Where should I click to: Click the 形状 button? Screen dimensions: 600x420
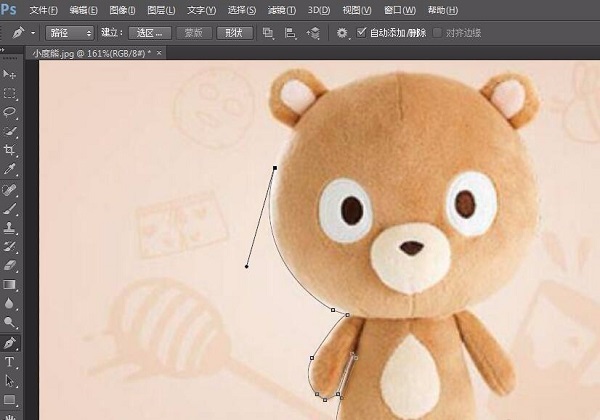pyautogui.click(x=234, y=32)
